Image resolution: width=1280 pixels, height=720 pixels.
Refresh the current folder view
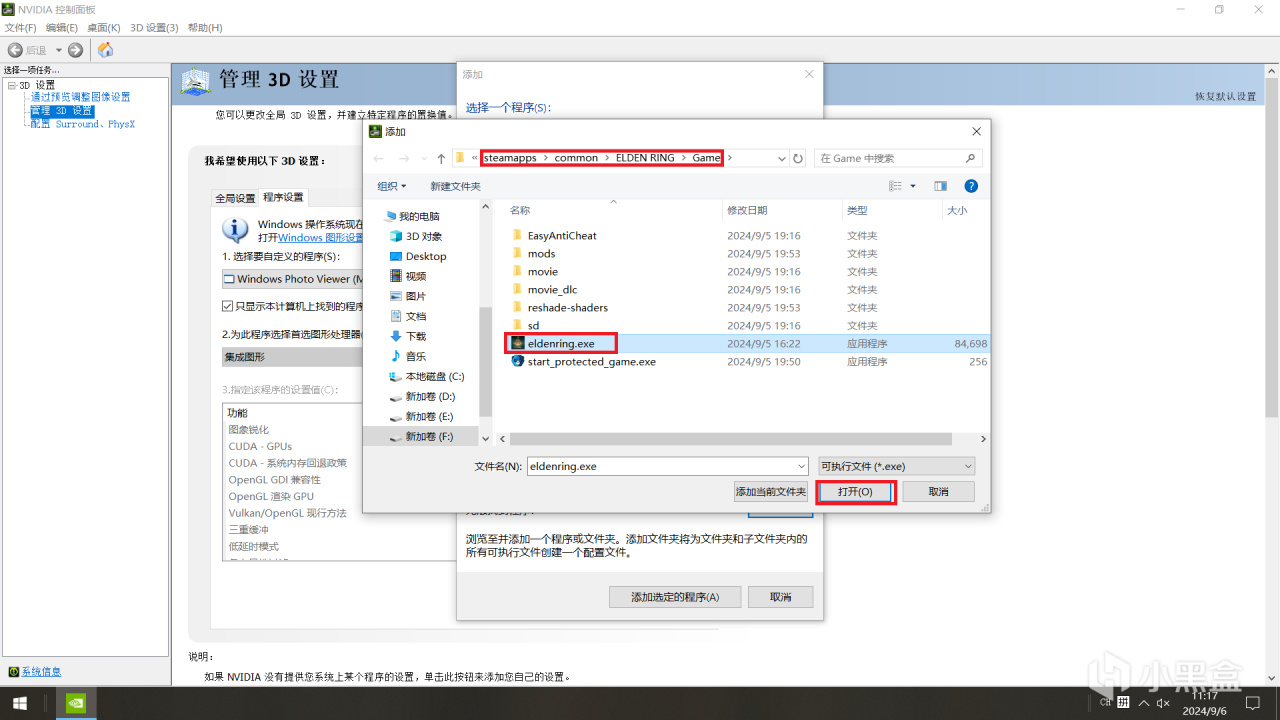pyautogui.click(x=798, y=158)
